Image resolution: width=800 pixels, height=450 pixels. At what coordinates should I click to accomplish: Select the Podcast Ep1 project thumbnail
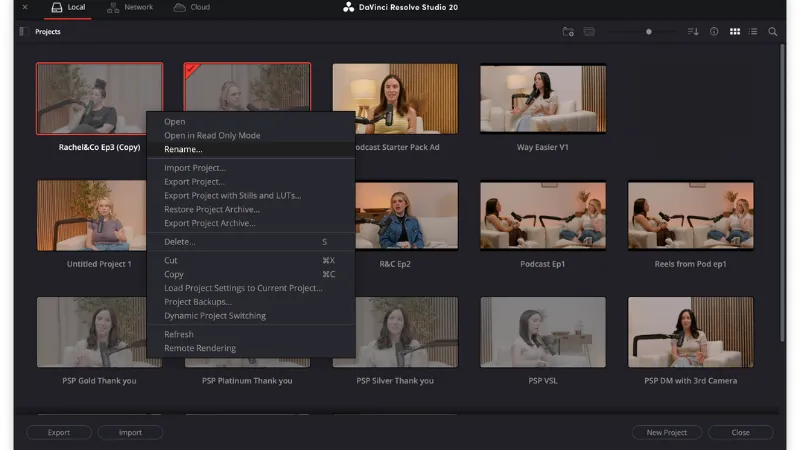point(543,215)
